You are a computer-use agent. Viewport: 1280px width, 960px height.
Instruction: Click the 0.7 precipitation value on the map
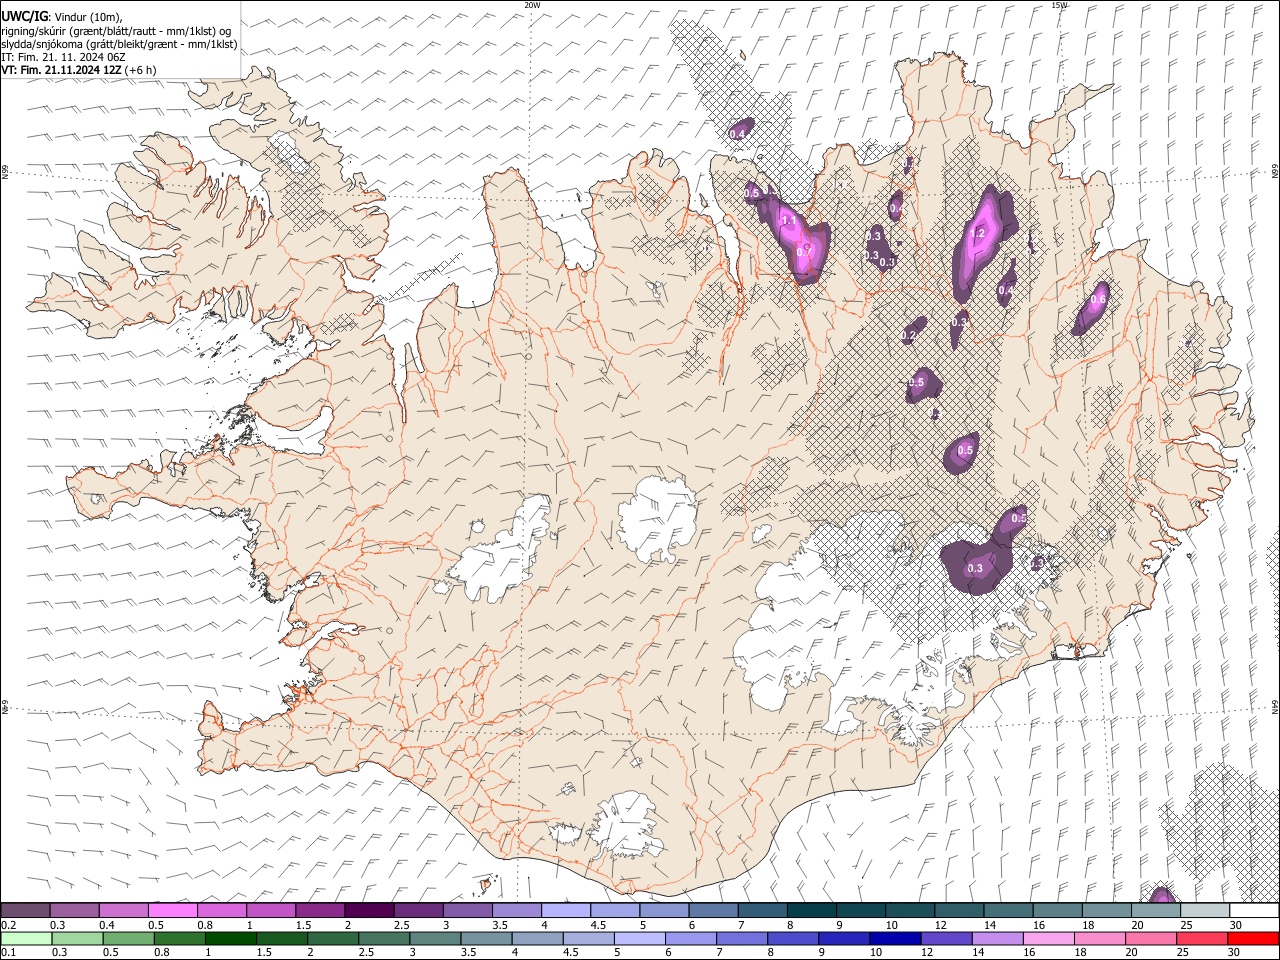pyautogui.click(x=803, y=253)
